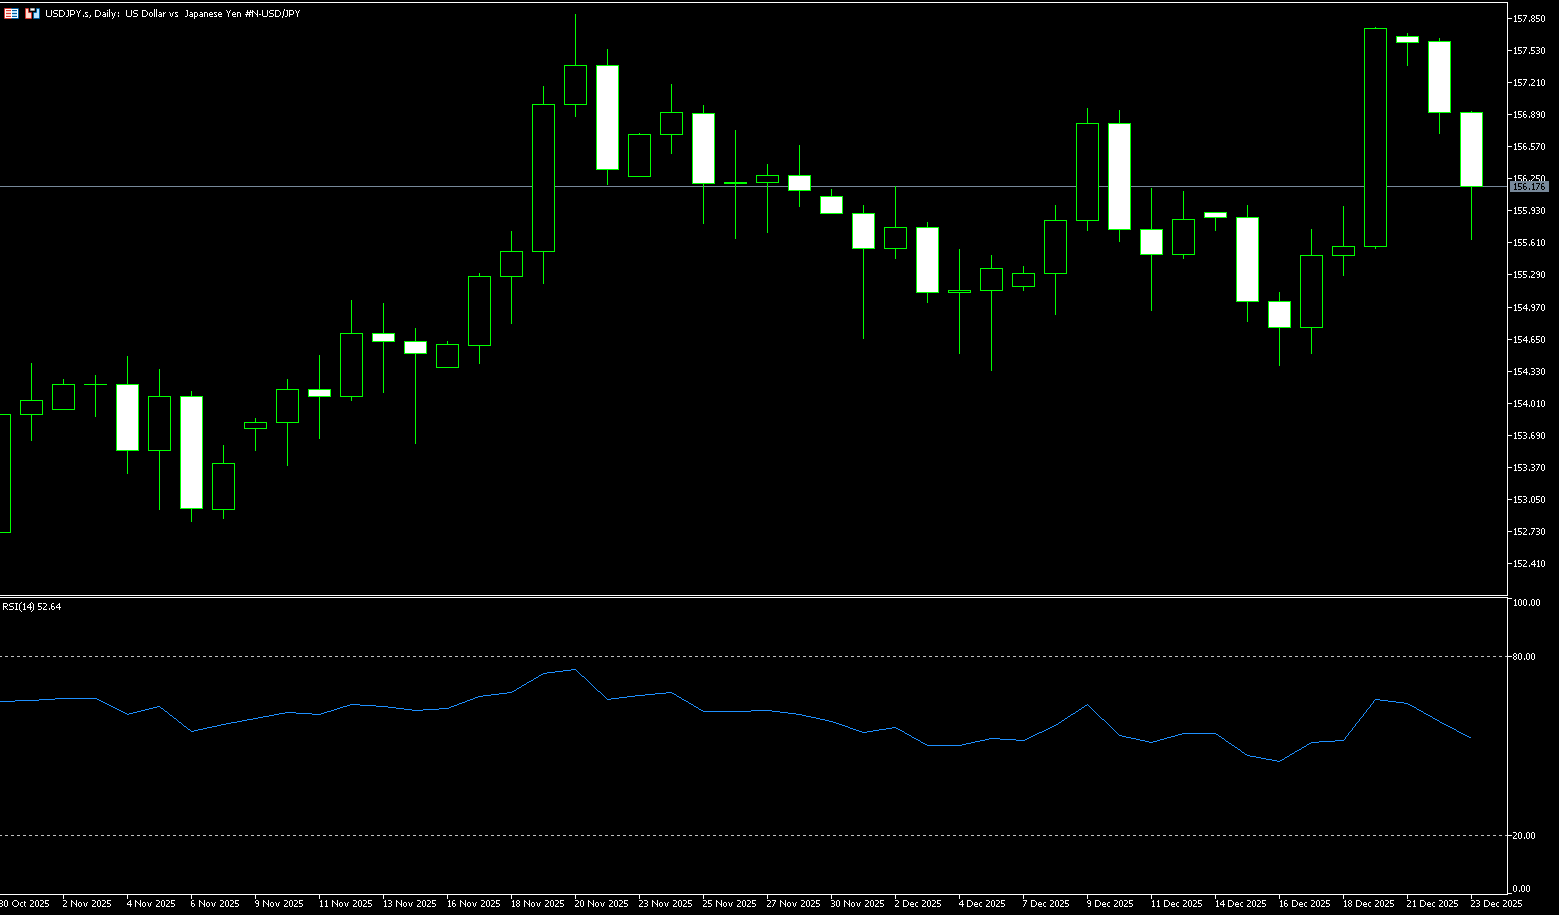Click the 20 Nov 2025 date label
Screen dimensions: 1559x915
tap(600, 904)
